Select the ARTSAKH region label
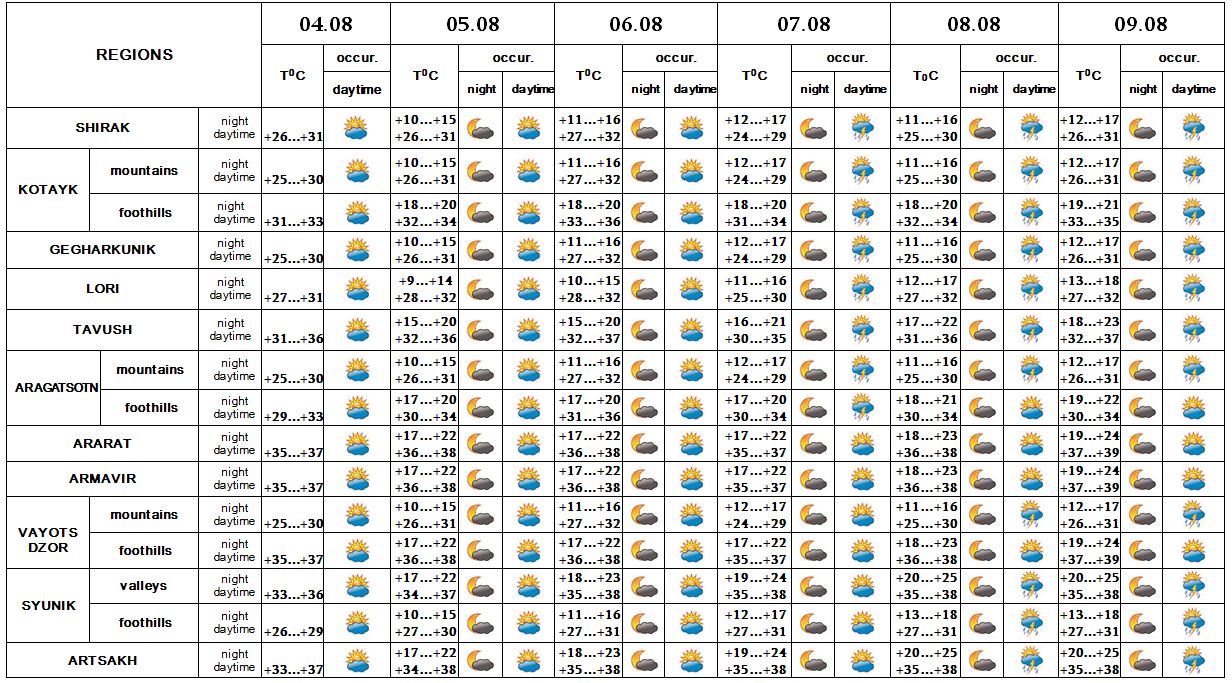This screenshot has width=1232, height=683. 103,661
